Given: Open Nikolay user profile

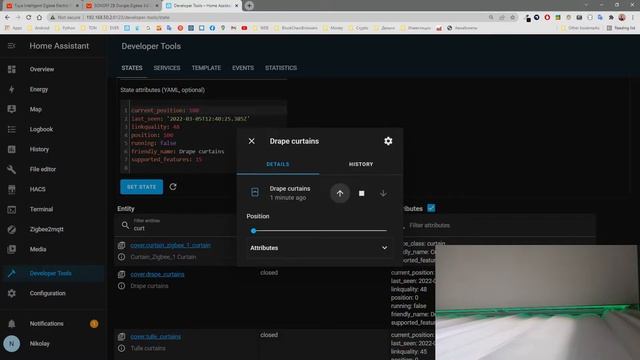Looking at the screenshot, I should [40, 344].
